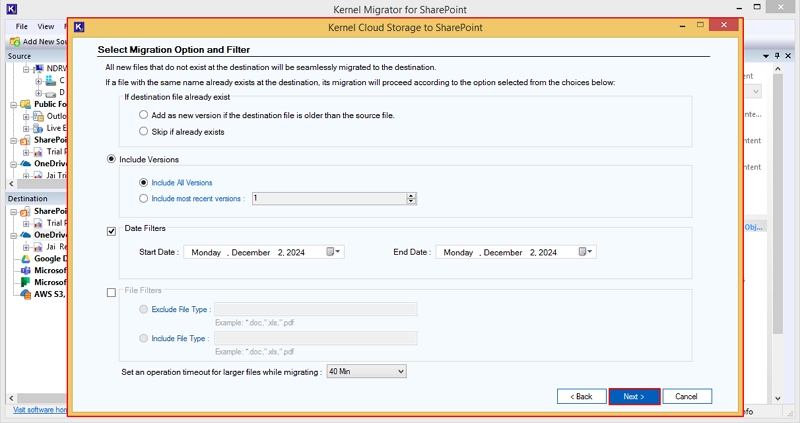Click the Destination pane header
This screenshot has height=423, width=800.
pos(36,198)
